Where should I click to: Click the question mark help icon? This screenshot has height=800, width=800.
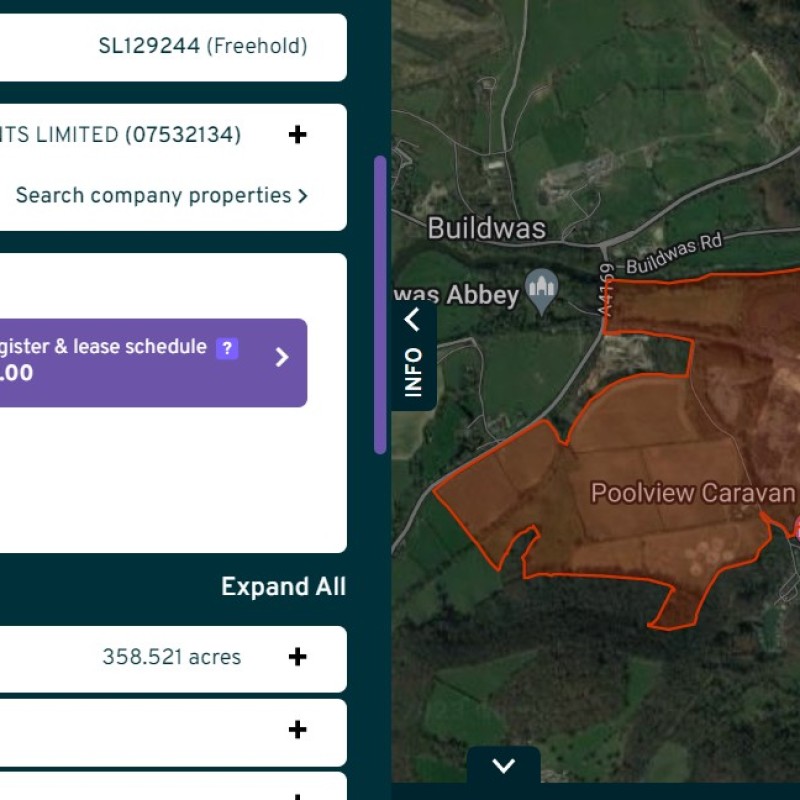(227, 348)
